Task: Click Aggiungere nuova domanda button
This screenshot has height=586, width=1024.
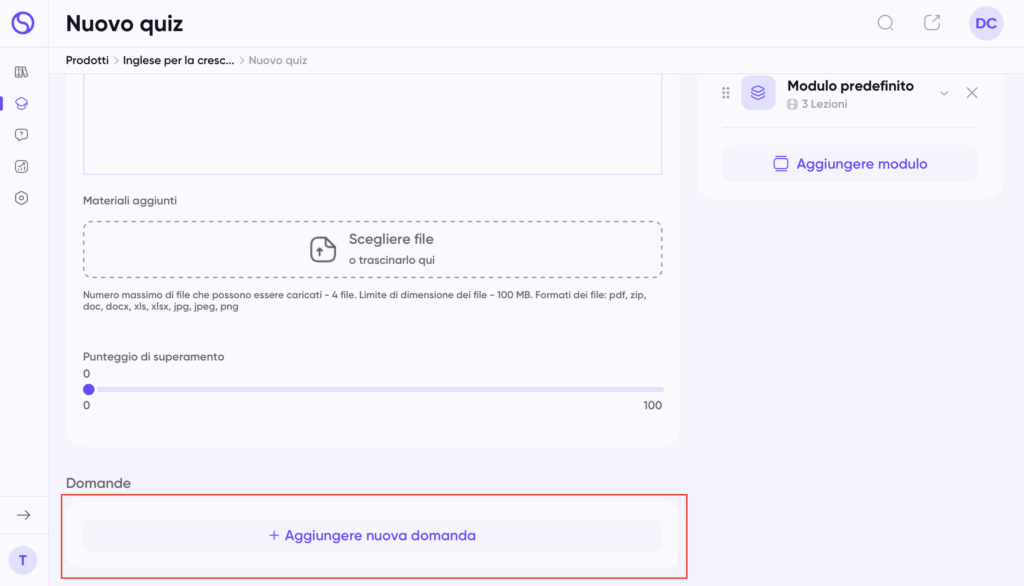Action: tap(372, 535)
